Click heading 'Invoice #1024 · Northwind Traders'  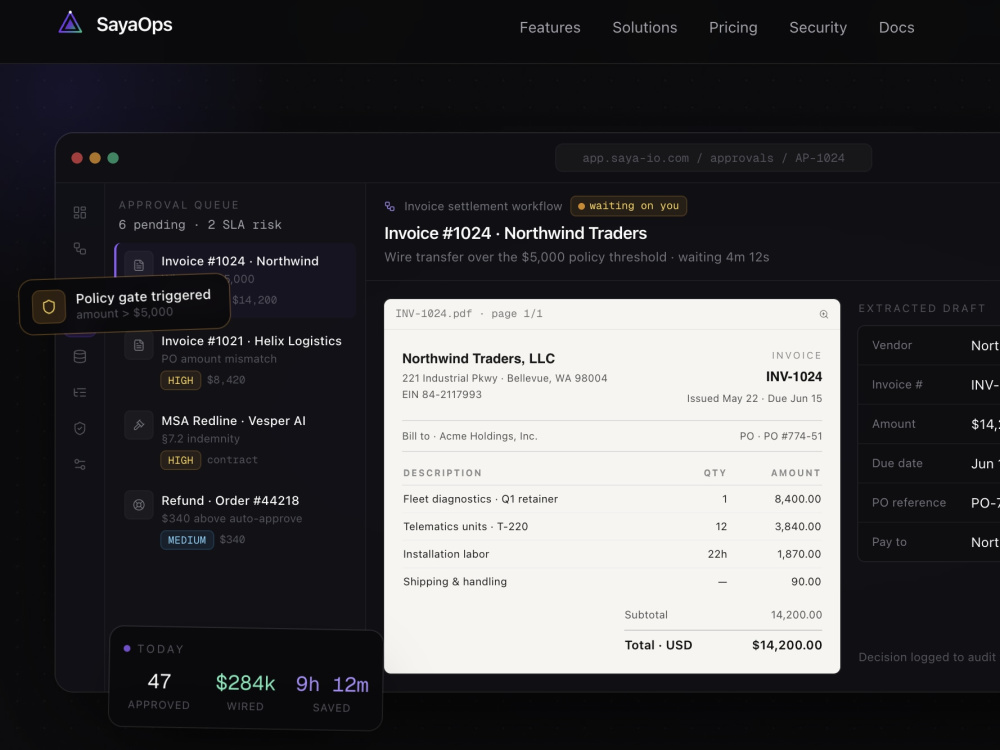coord(515,233)
